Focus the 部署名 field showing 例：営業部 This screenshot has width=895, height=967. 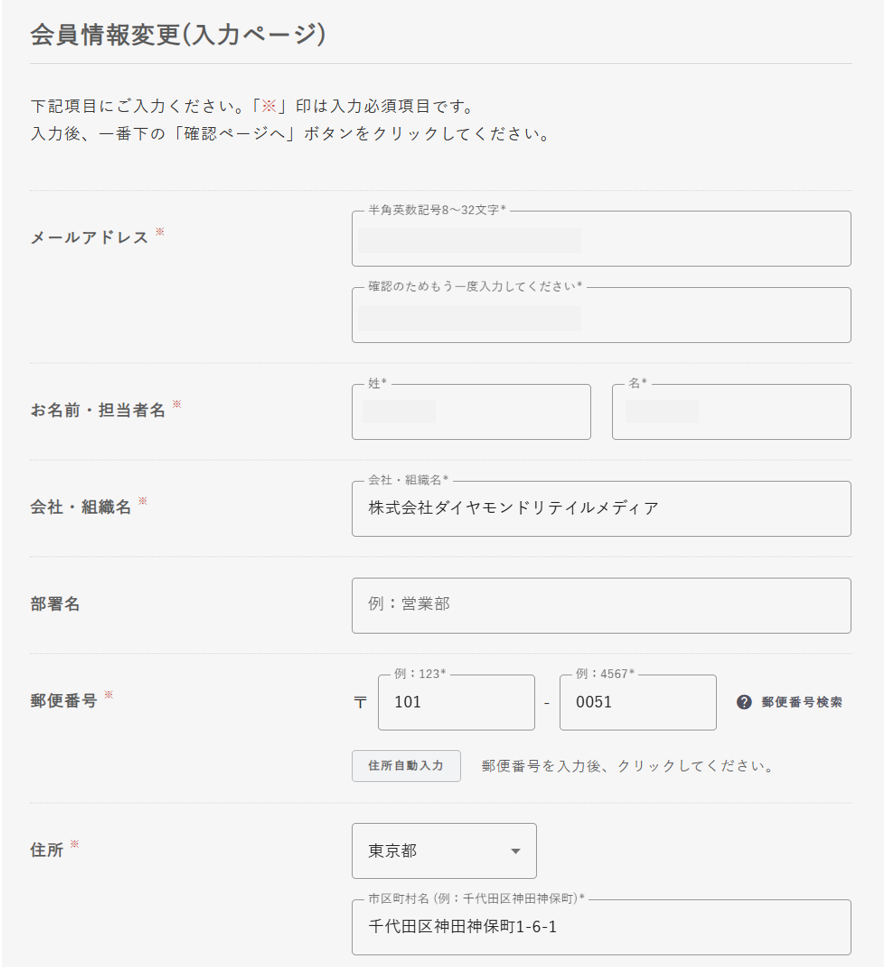click(601, 605)
